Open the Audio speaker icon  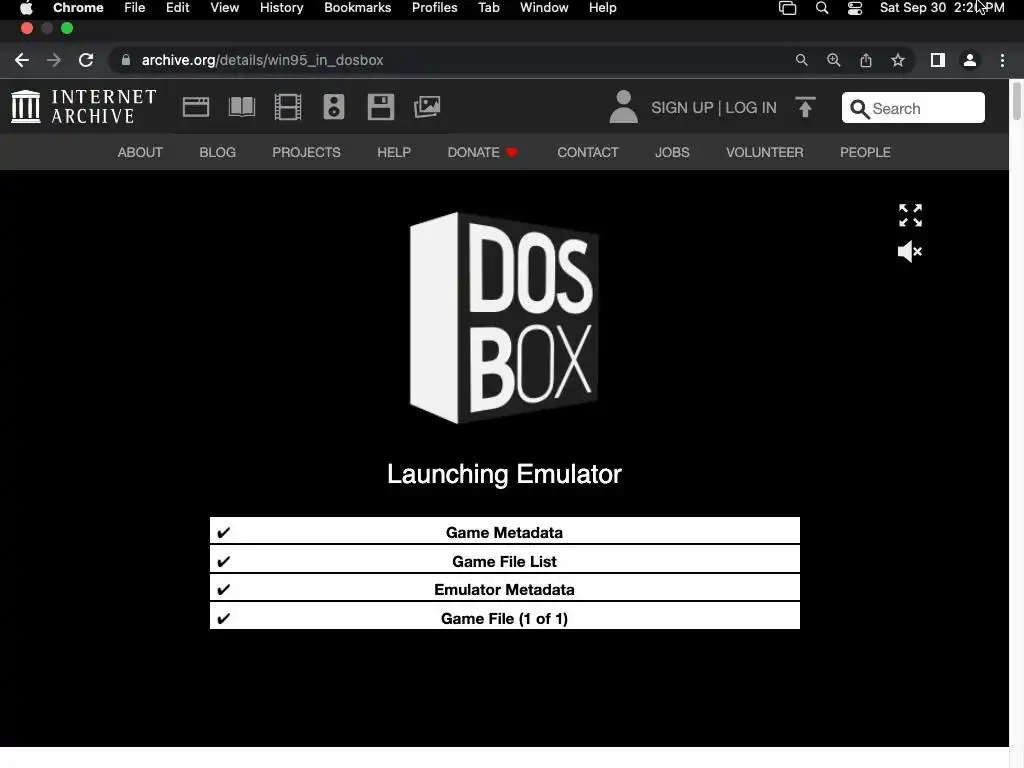[334, 107]
